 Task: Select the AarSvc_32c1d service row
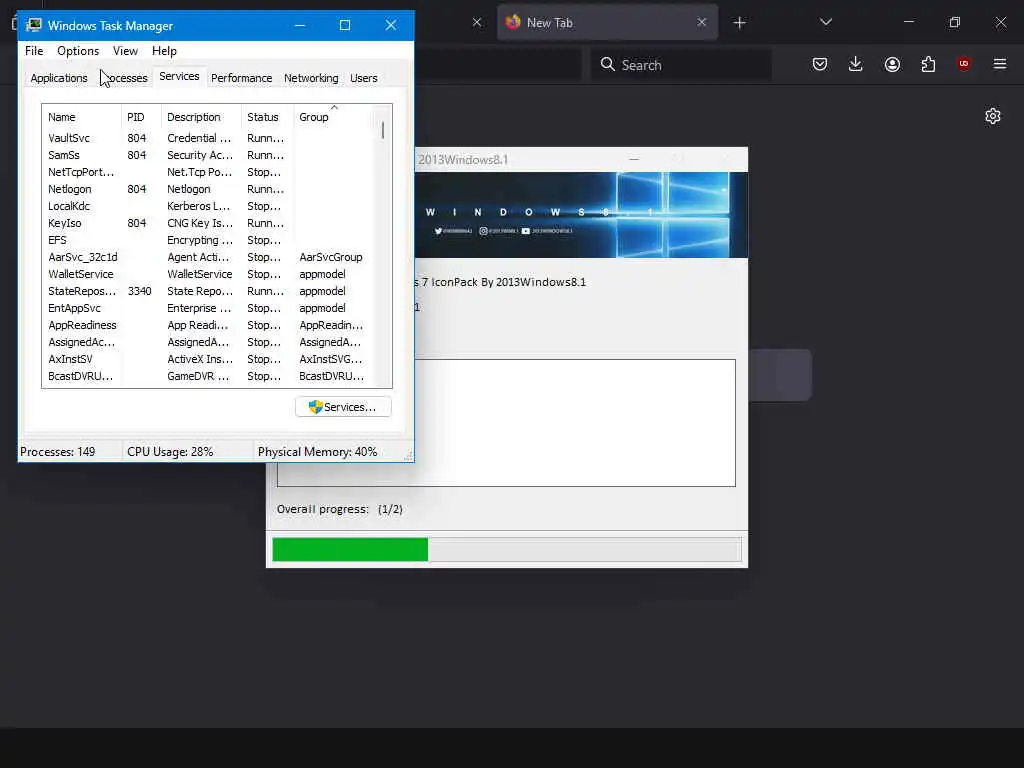pyautogui.click(x=208, y=257)
